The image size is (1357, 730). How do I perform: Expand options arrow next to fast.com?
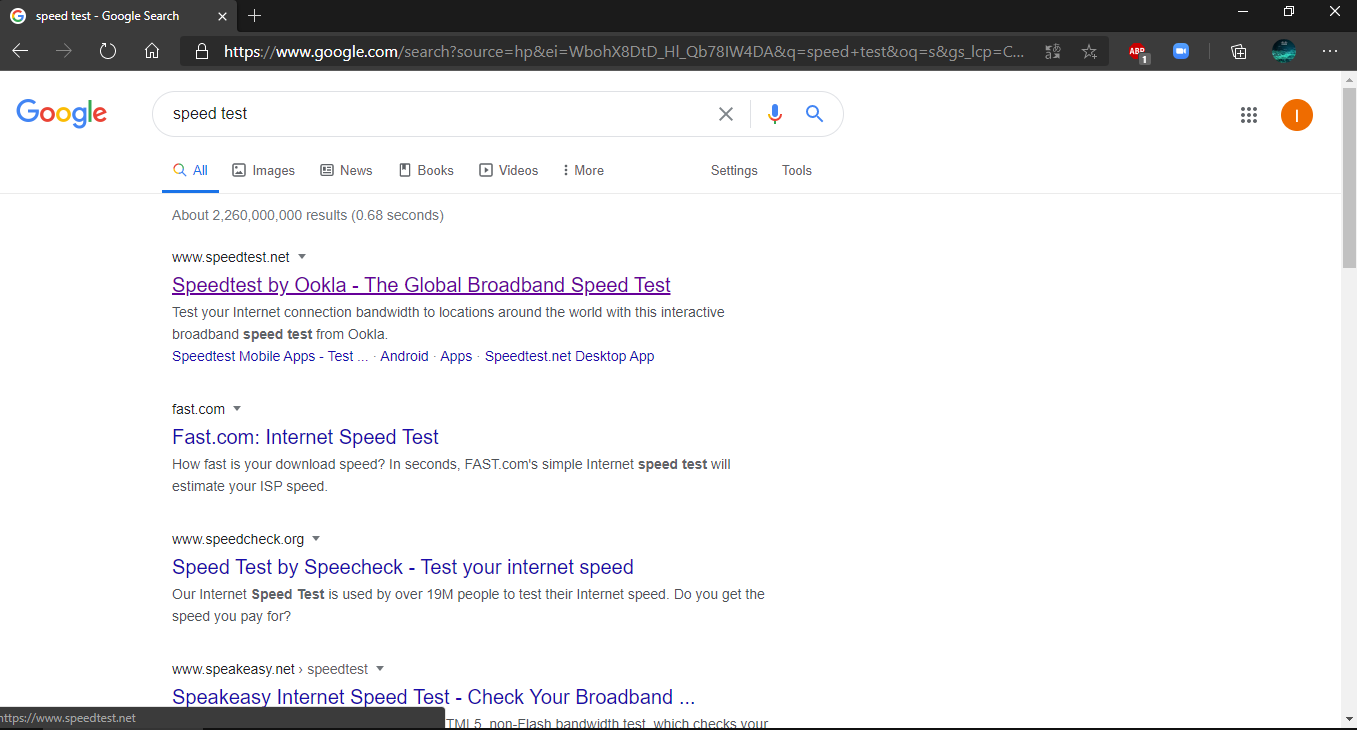pyautogui.click(x=237, y=409)
